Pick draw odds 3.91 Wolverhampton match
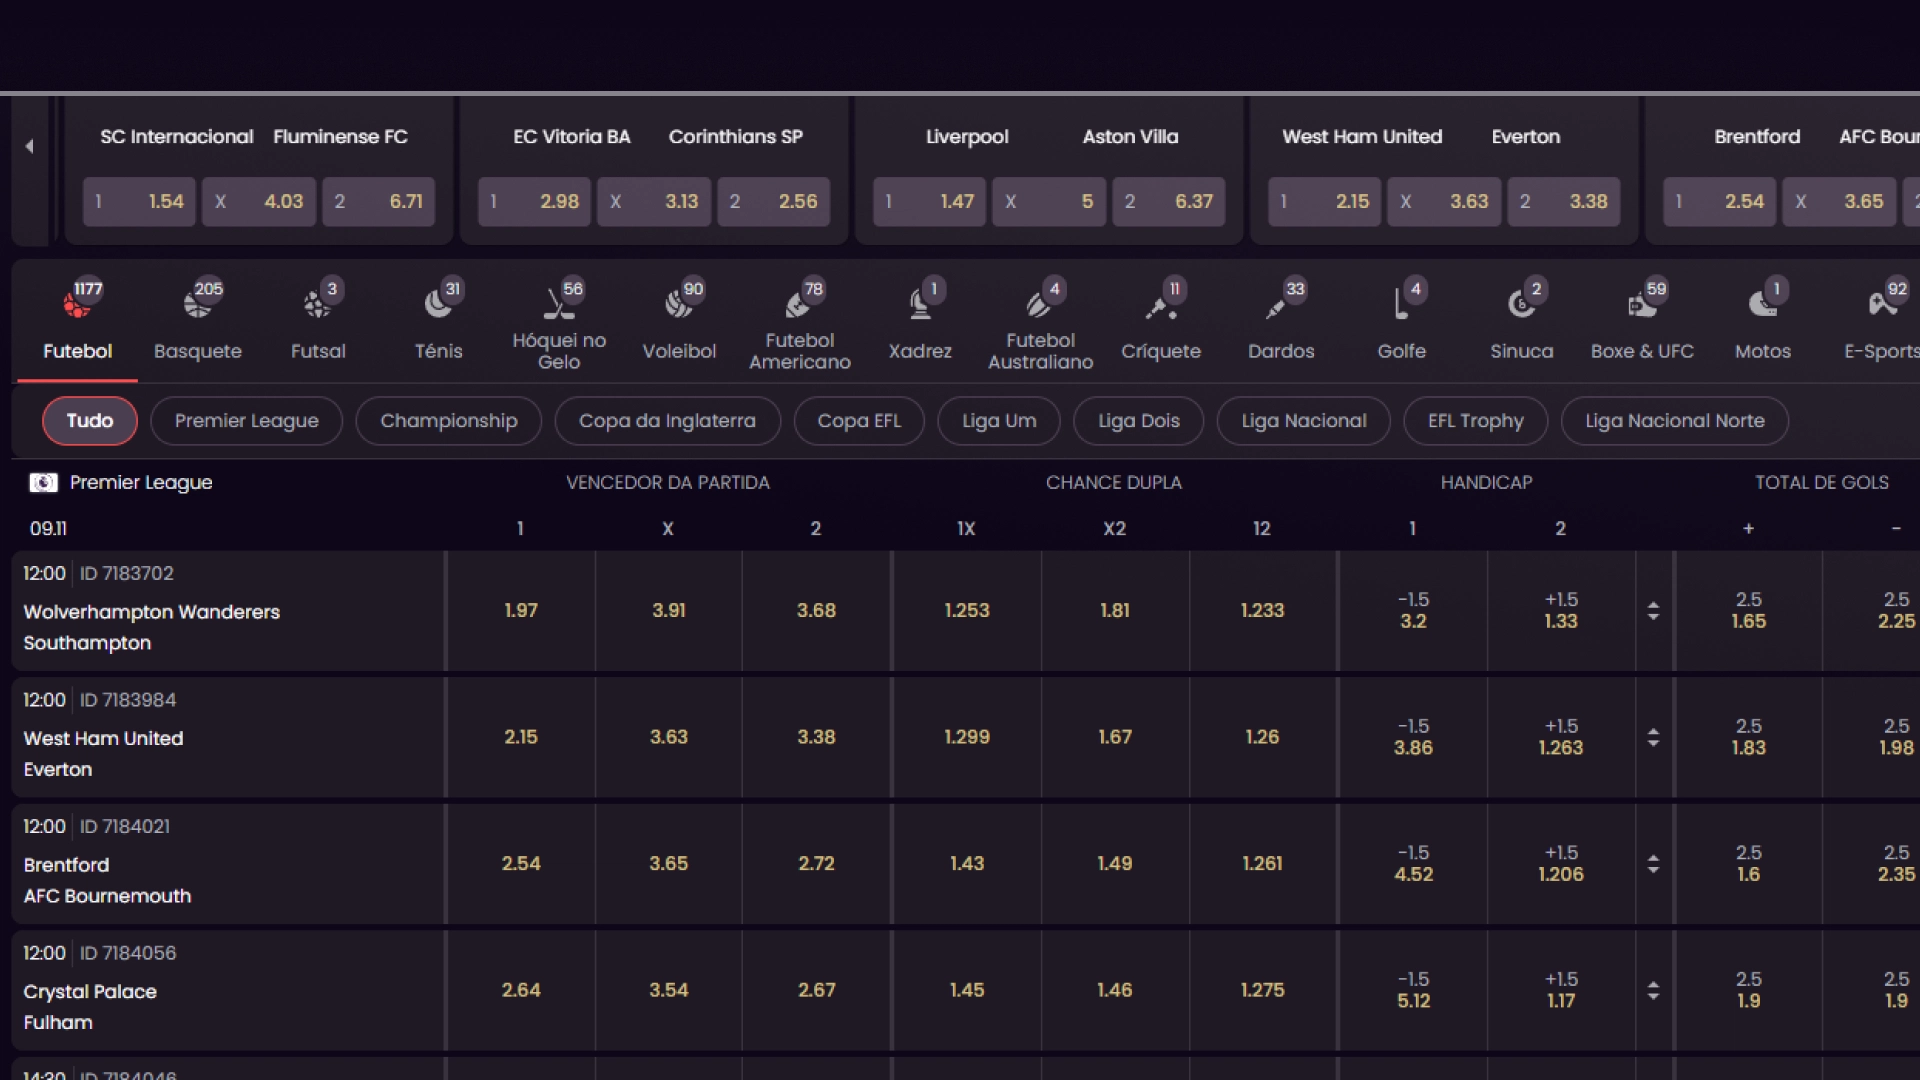The width and height of the screenshot is (1920, 1080). click(669, 611)
